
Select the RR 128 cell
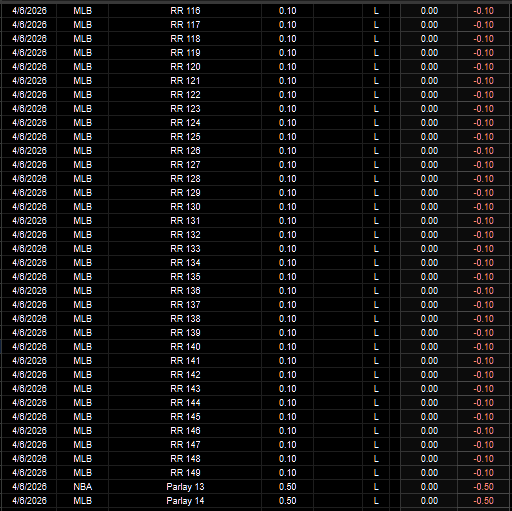(185, 179)
